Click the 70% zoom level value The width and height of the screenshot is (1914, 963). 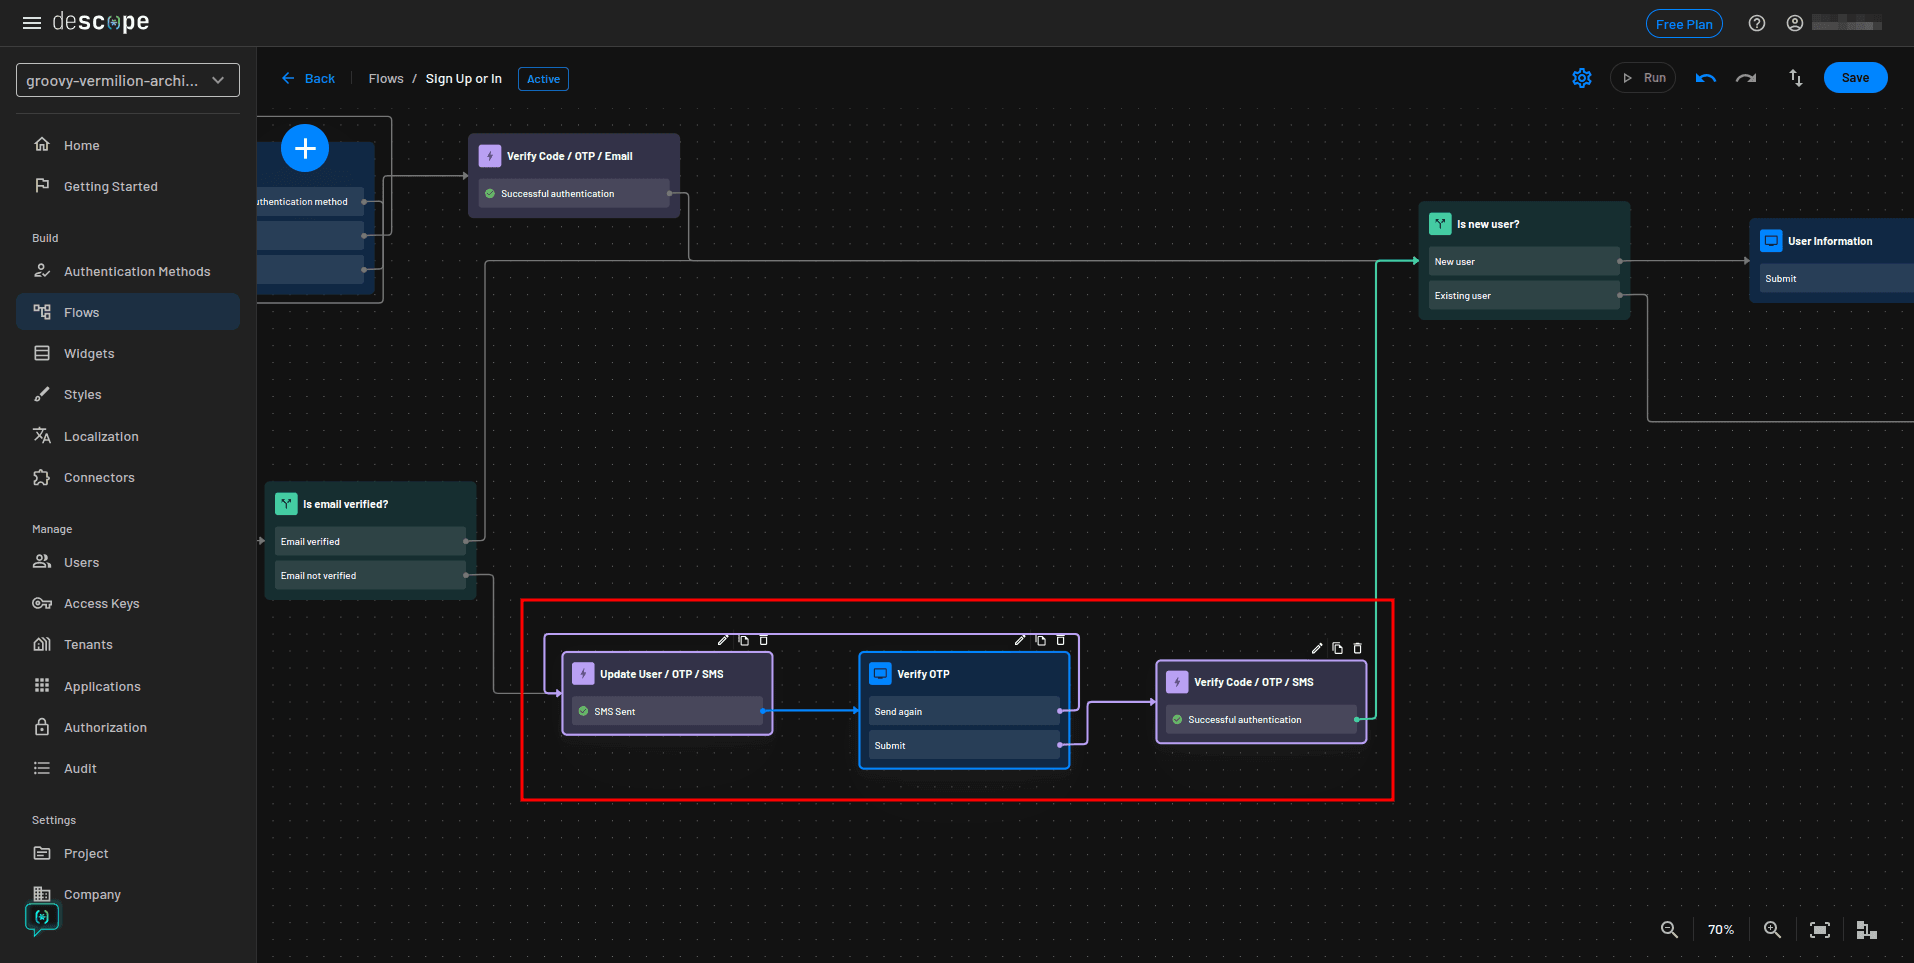(1720, 929)
